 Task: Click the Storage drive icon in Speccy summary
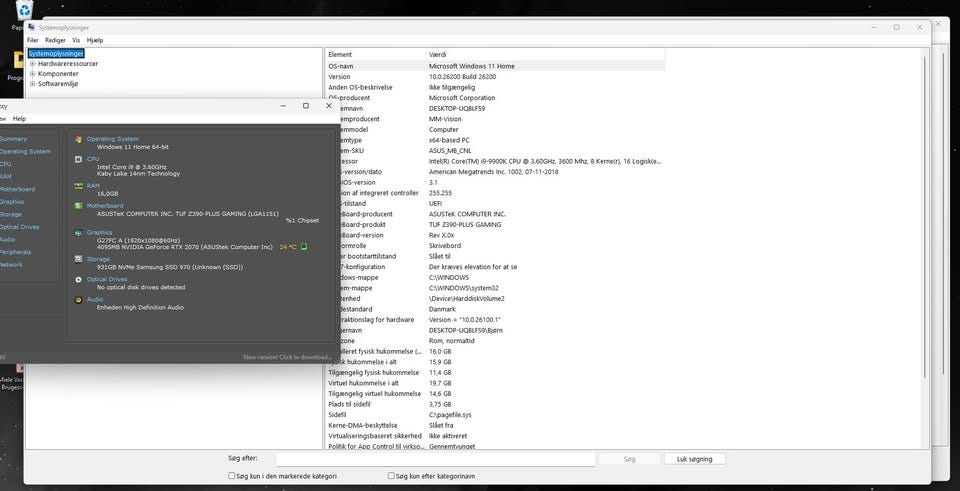pyautogui.click(x=78, y=259)
